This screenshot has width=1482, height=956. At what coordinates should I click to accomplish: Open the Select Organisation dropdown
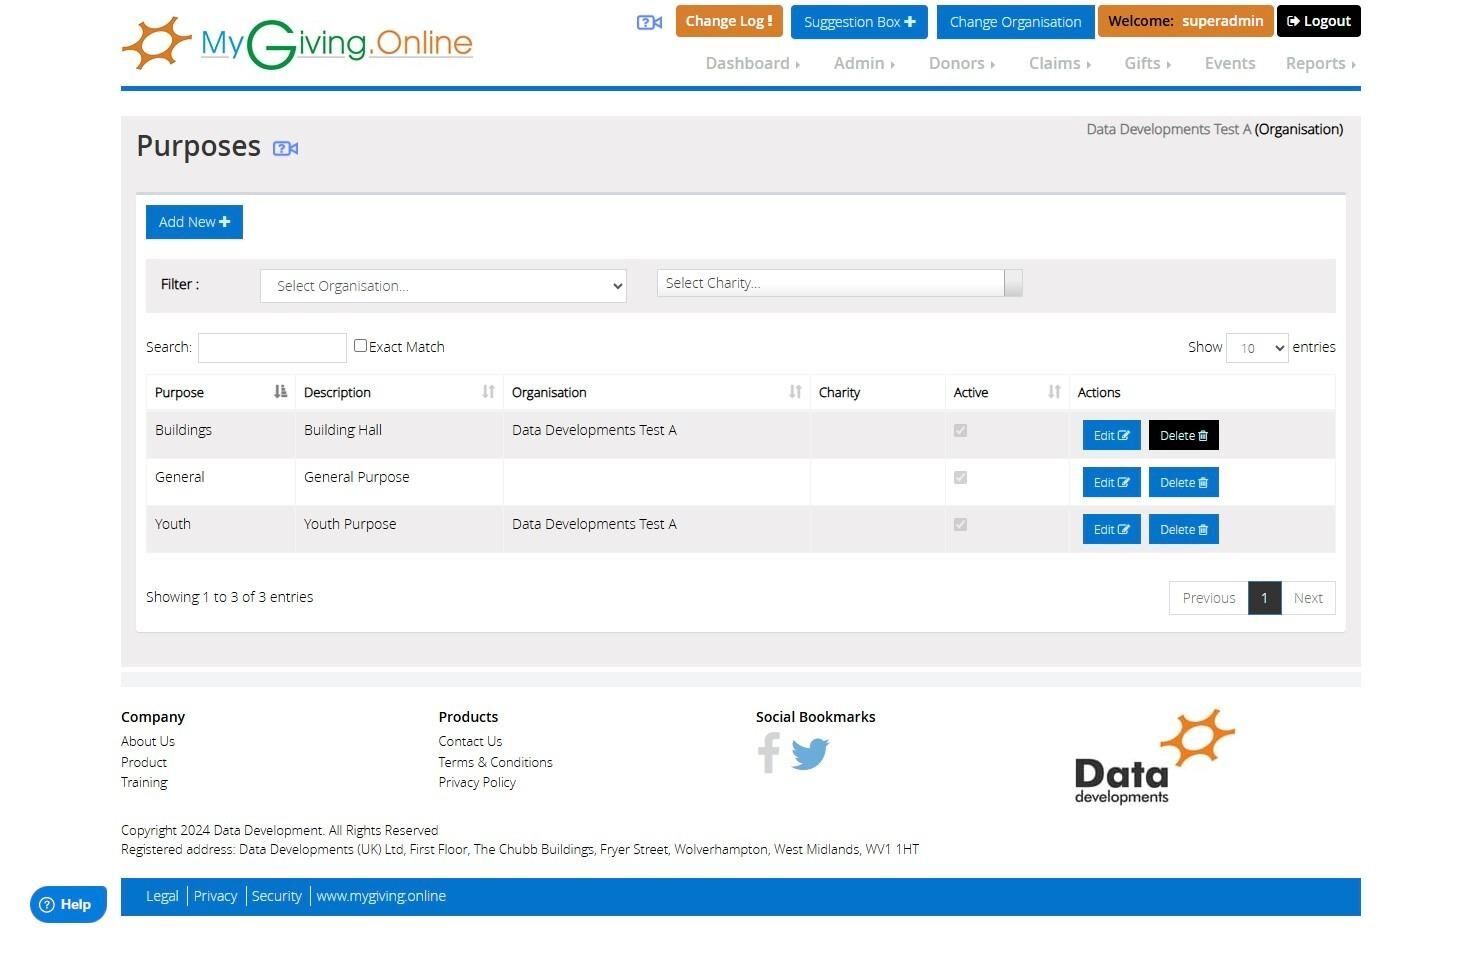coord(443,286)
